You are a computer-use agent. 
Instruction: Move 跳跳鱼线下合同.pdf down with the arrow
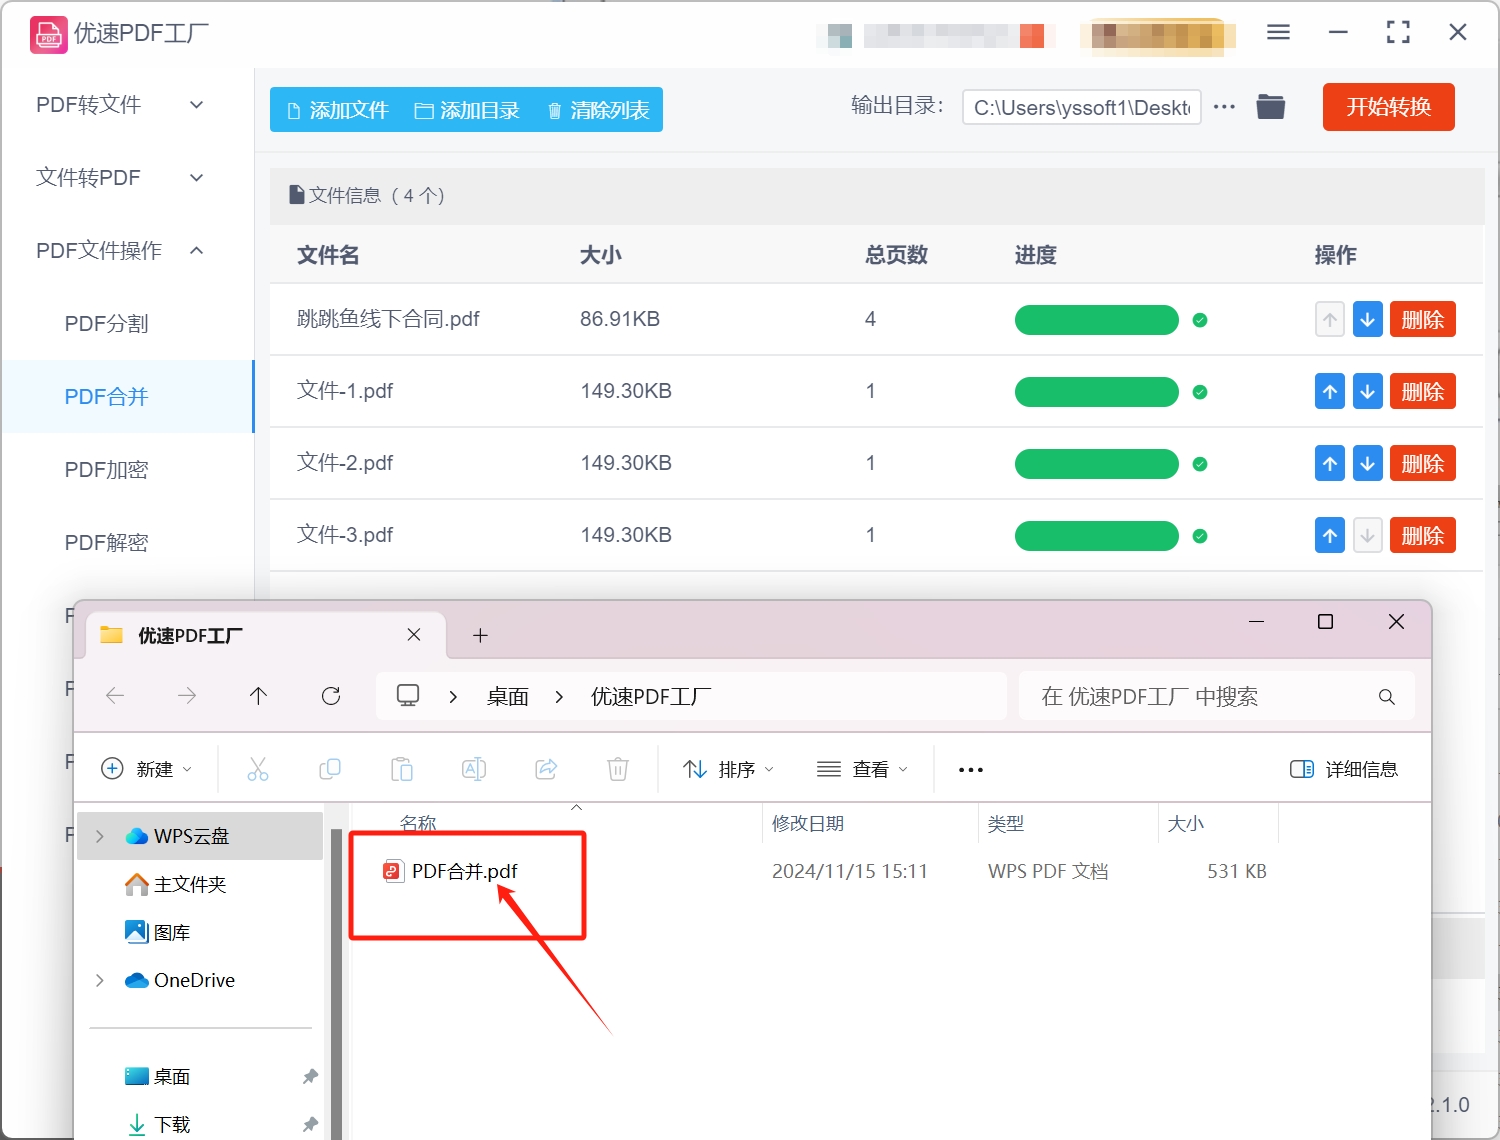[x=1367, y=320]
